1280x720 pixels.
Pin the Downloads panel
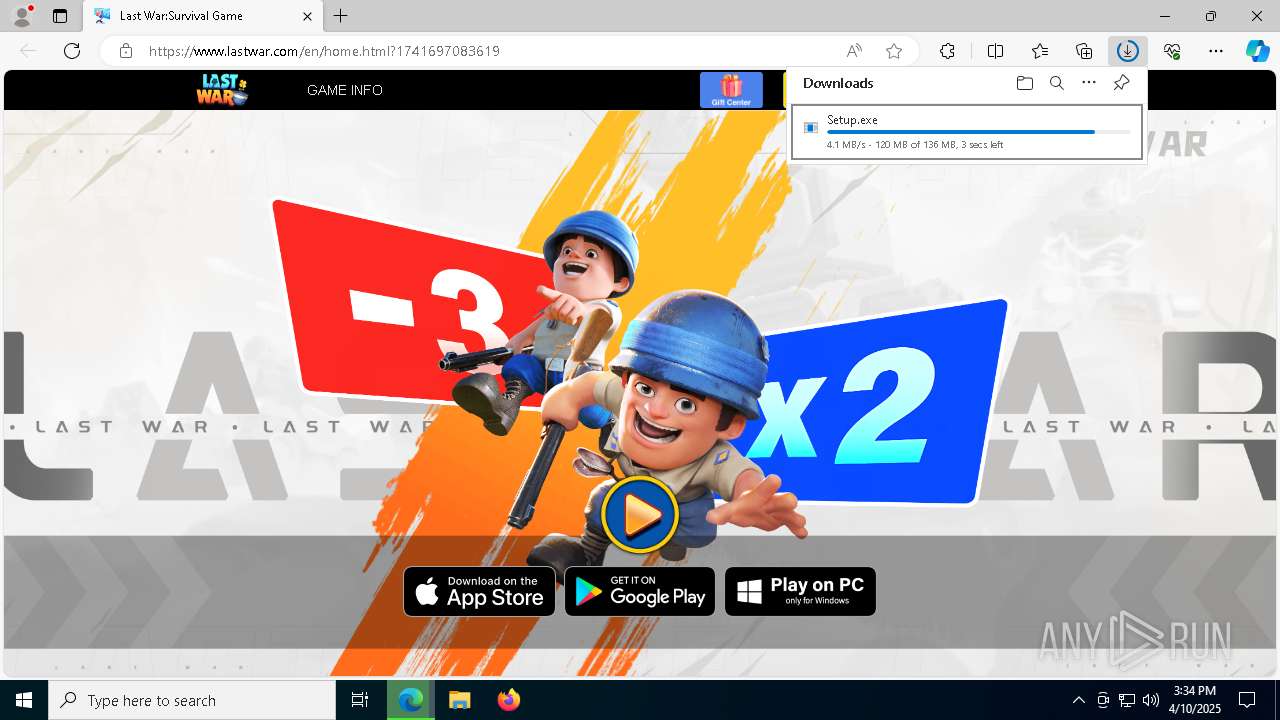[x=1122, y=83]
